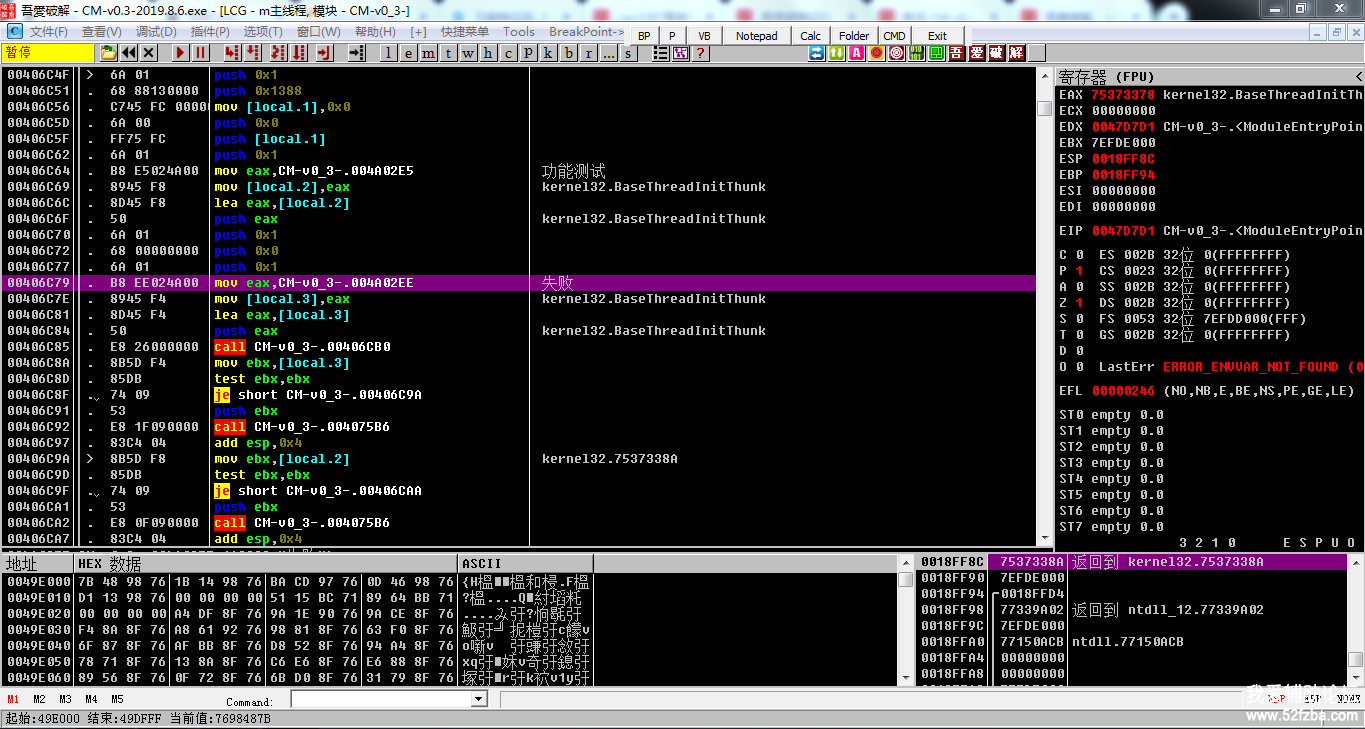Pause execution with the pause icon
Viewport: 1365px width, 729px height.
point(201,53)
